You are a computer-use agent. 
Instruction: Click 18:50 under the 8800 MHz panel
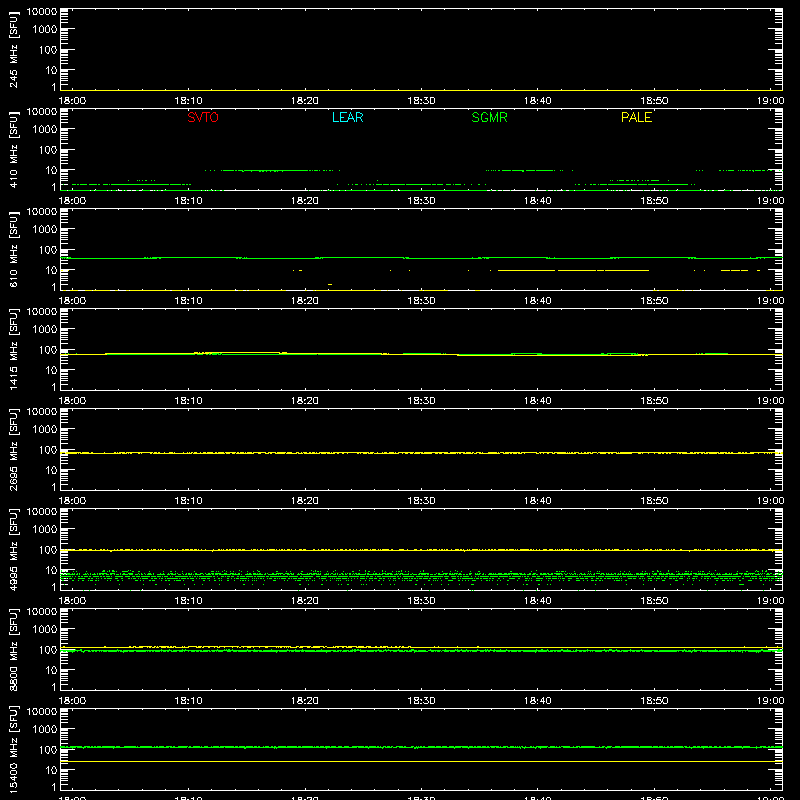[655, 701]
